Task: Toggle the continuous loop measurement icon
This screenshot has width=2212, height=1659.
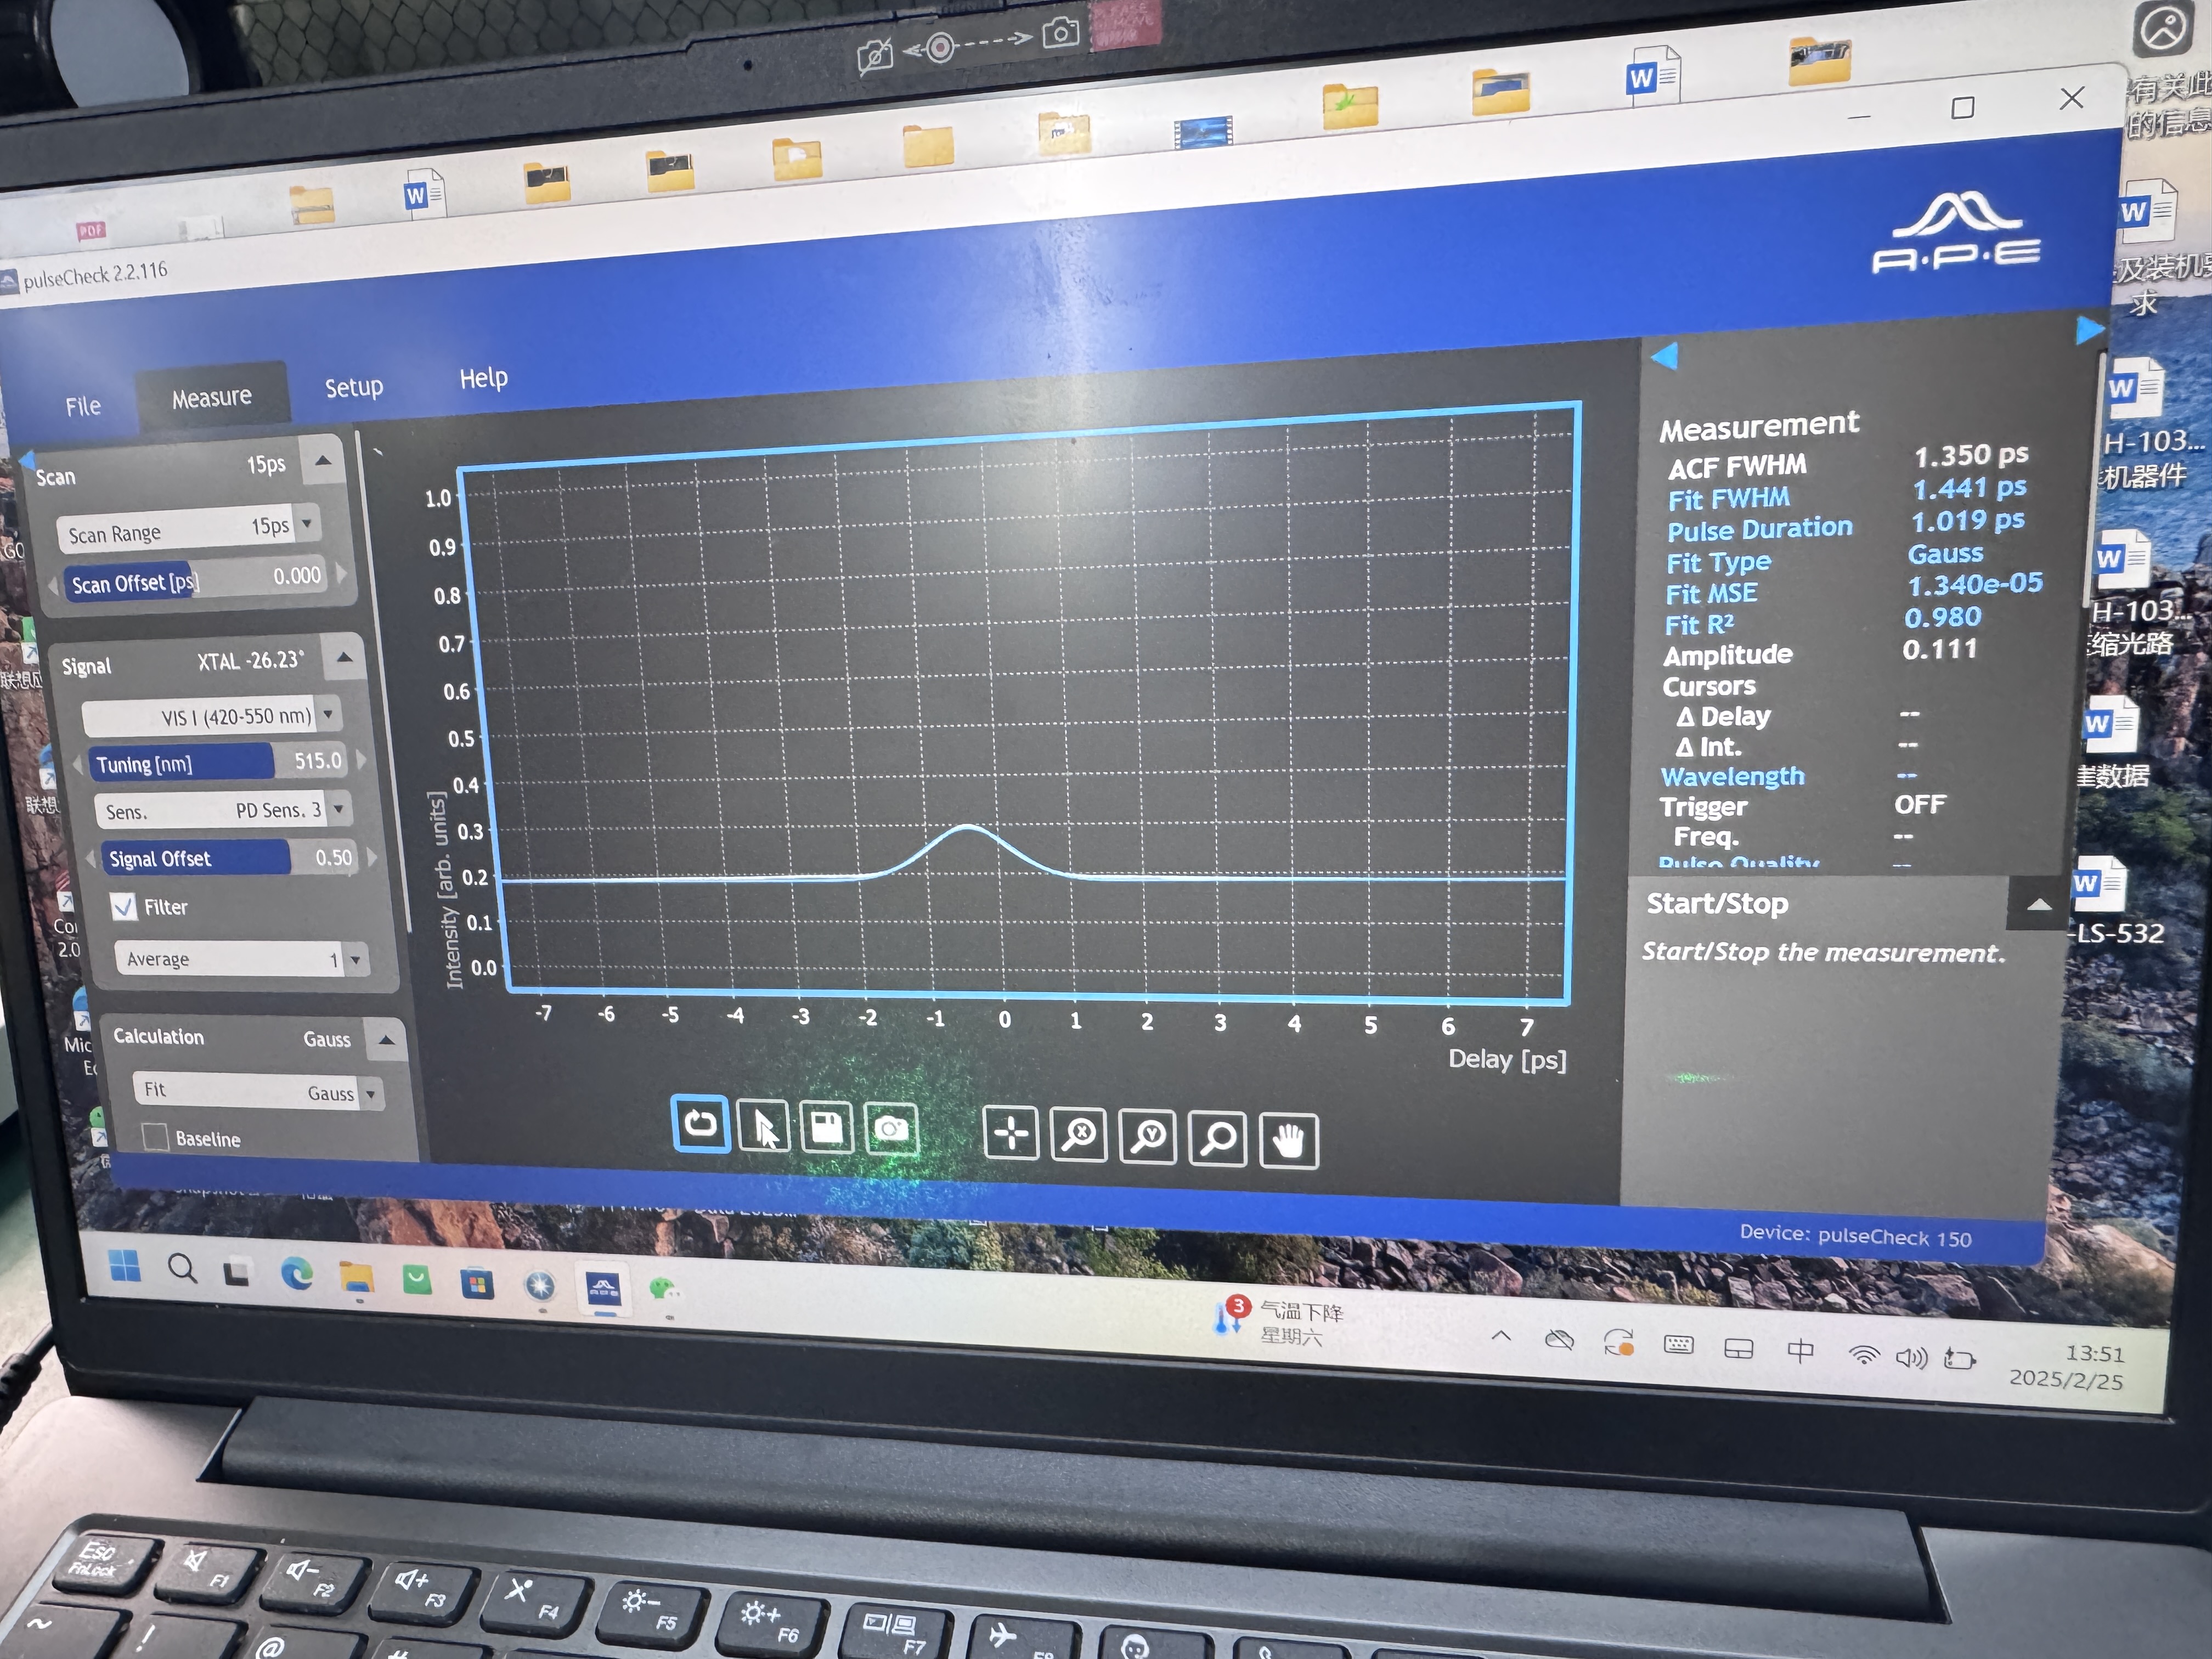Action: (700, 1124)
